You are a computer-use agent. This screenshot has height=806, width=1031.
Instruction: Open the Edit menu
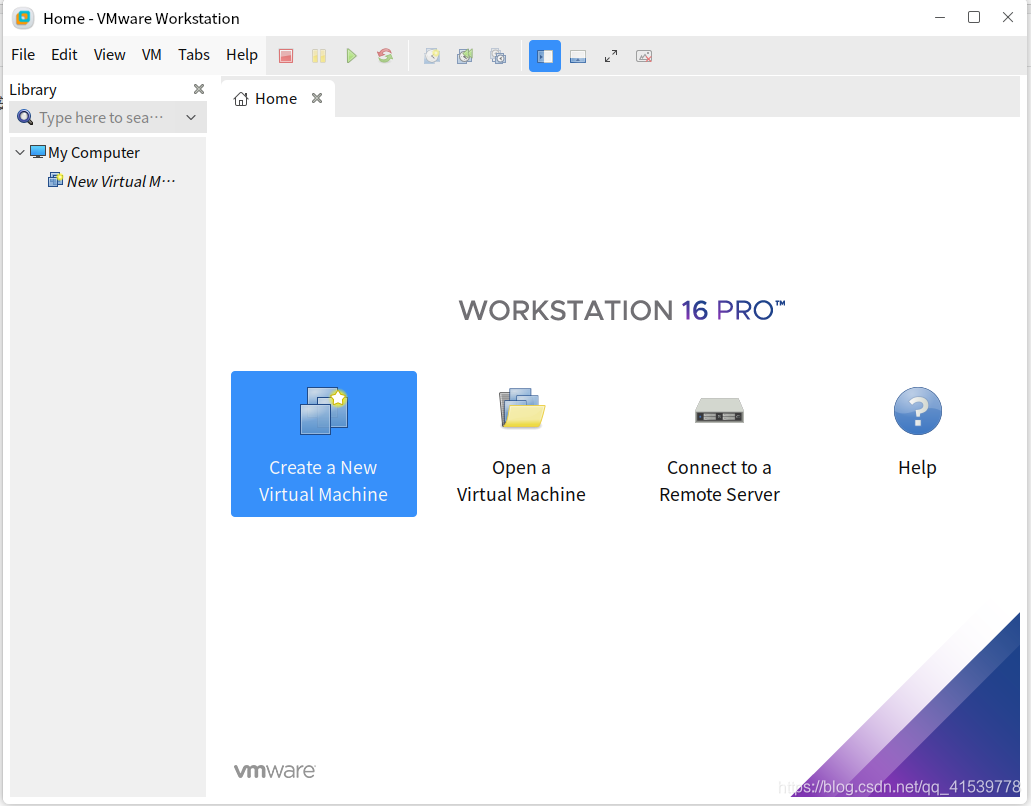(x=64, y=55)
